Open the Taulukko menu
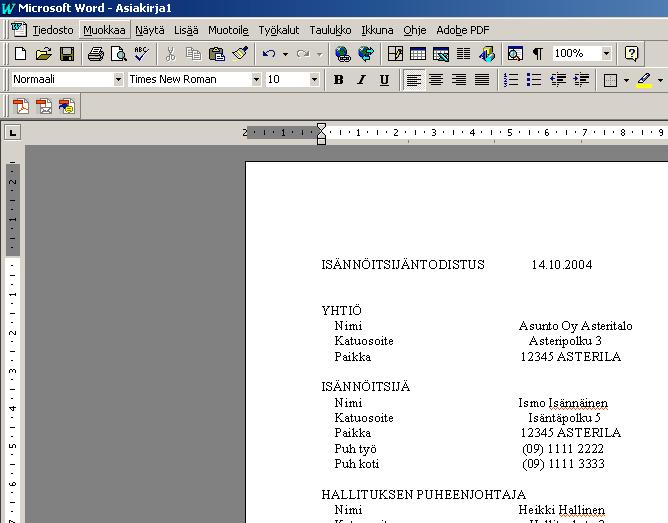The width and height of the screenshot is (668, 523). 330,30
